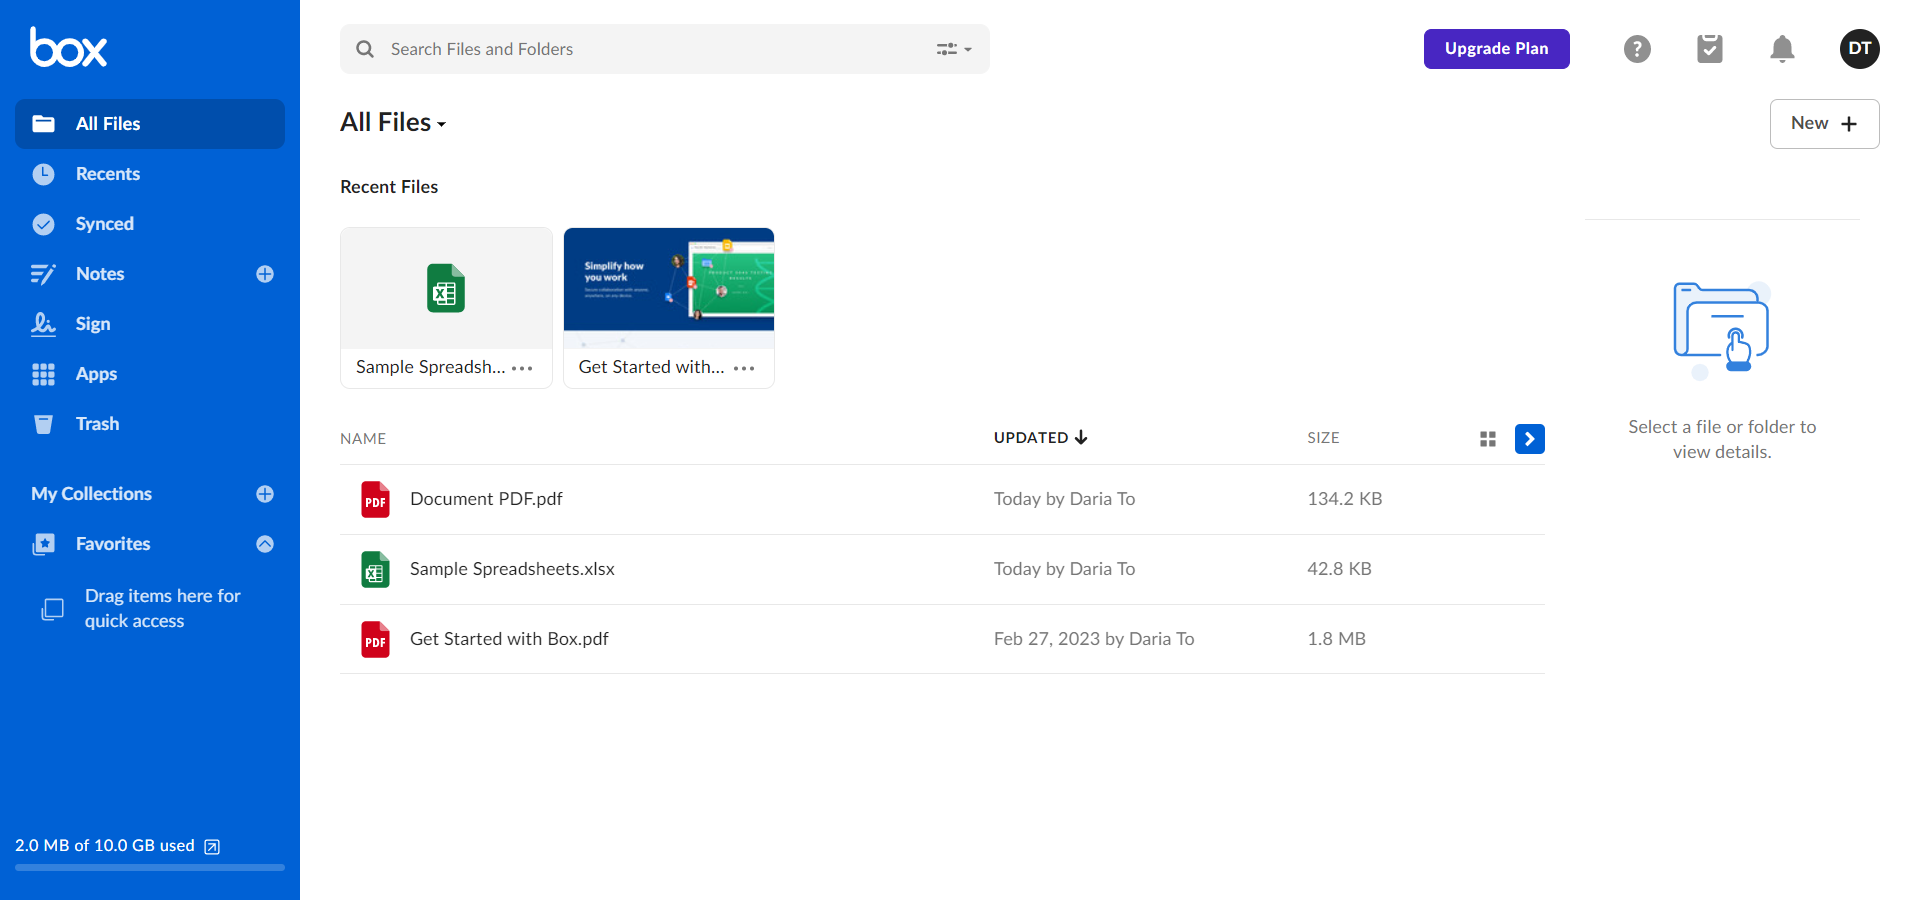Open the Trash
The height and width of the screenshot is (900, 1915).
(x=150, y=424)
